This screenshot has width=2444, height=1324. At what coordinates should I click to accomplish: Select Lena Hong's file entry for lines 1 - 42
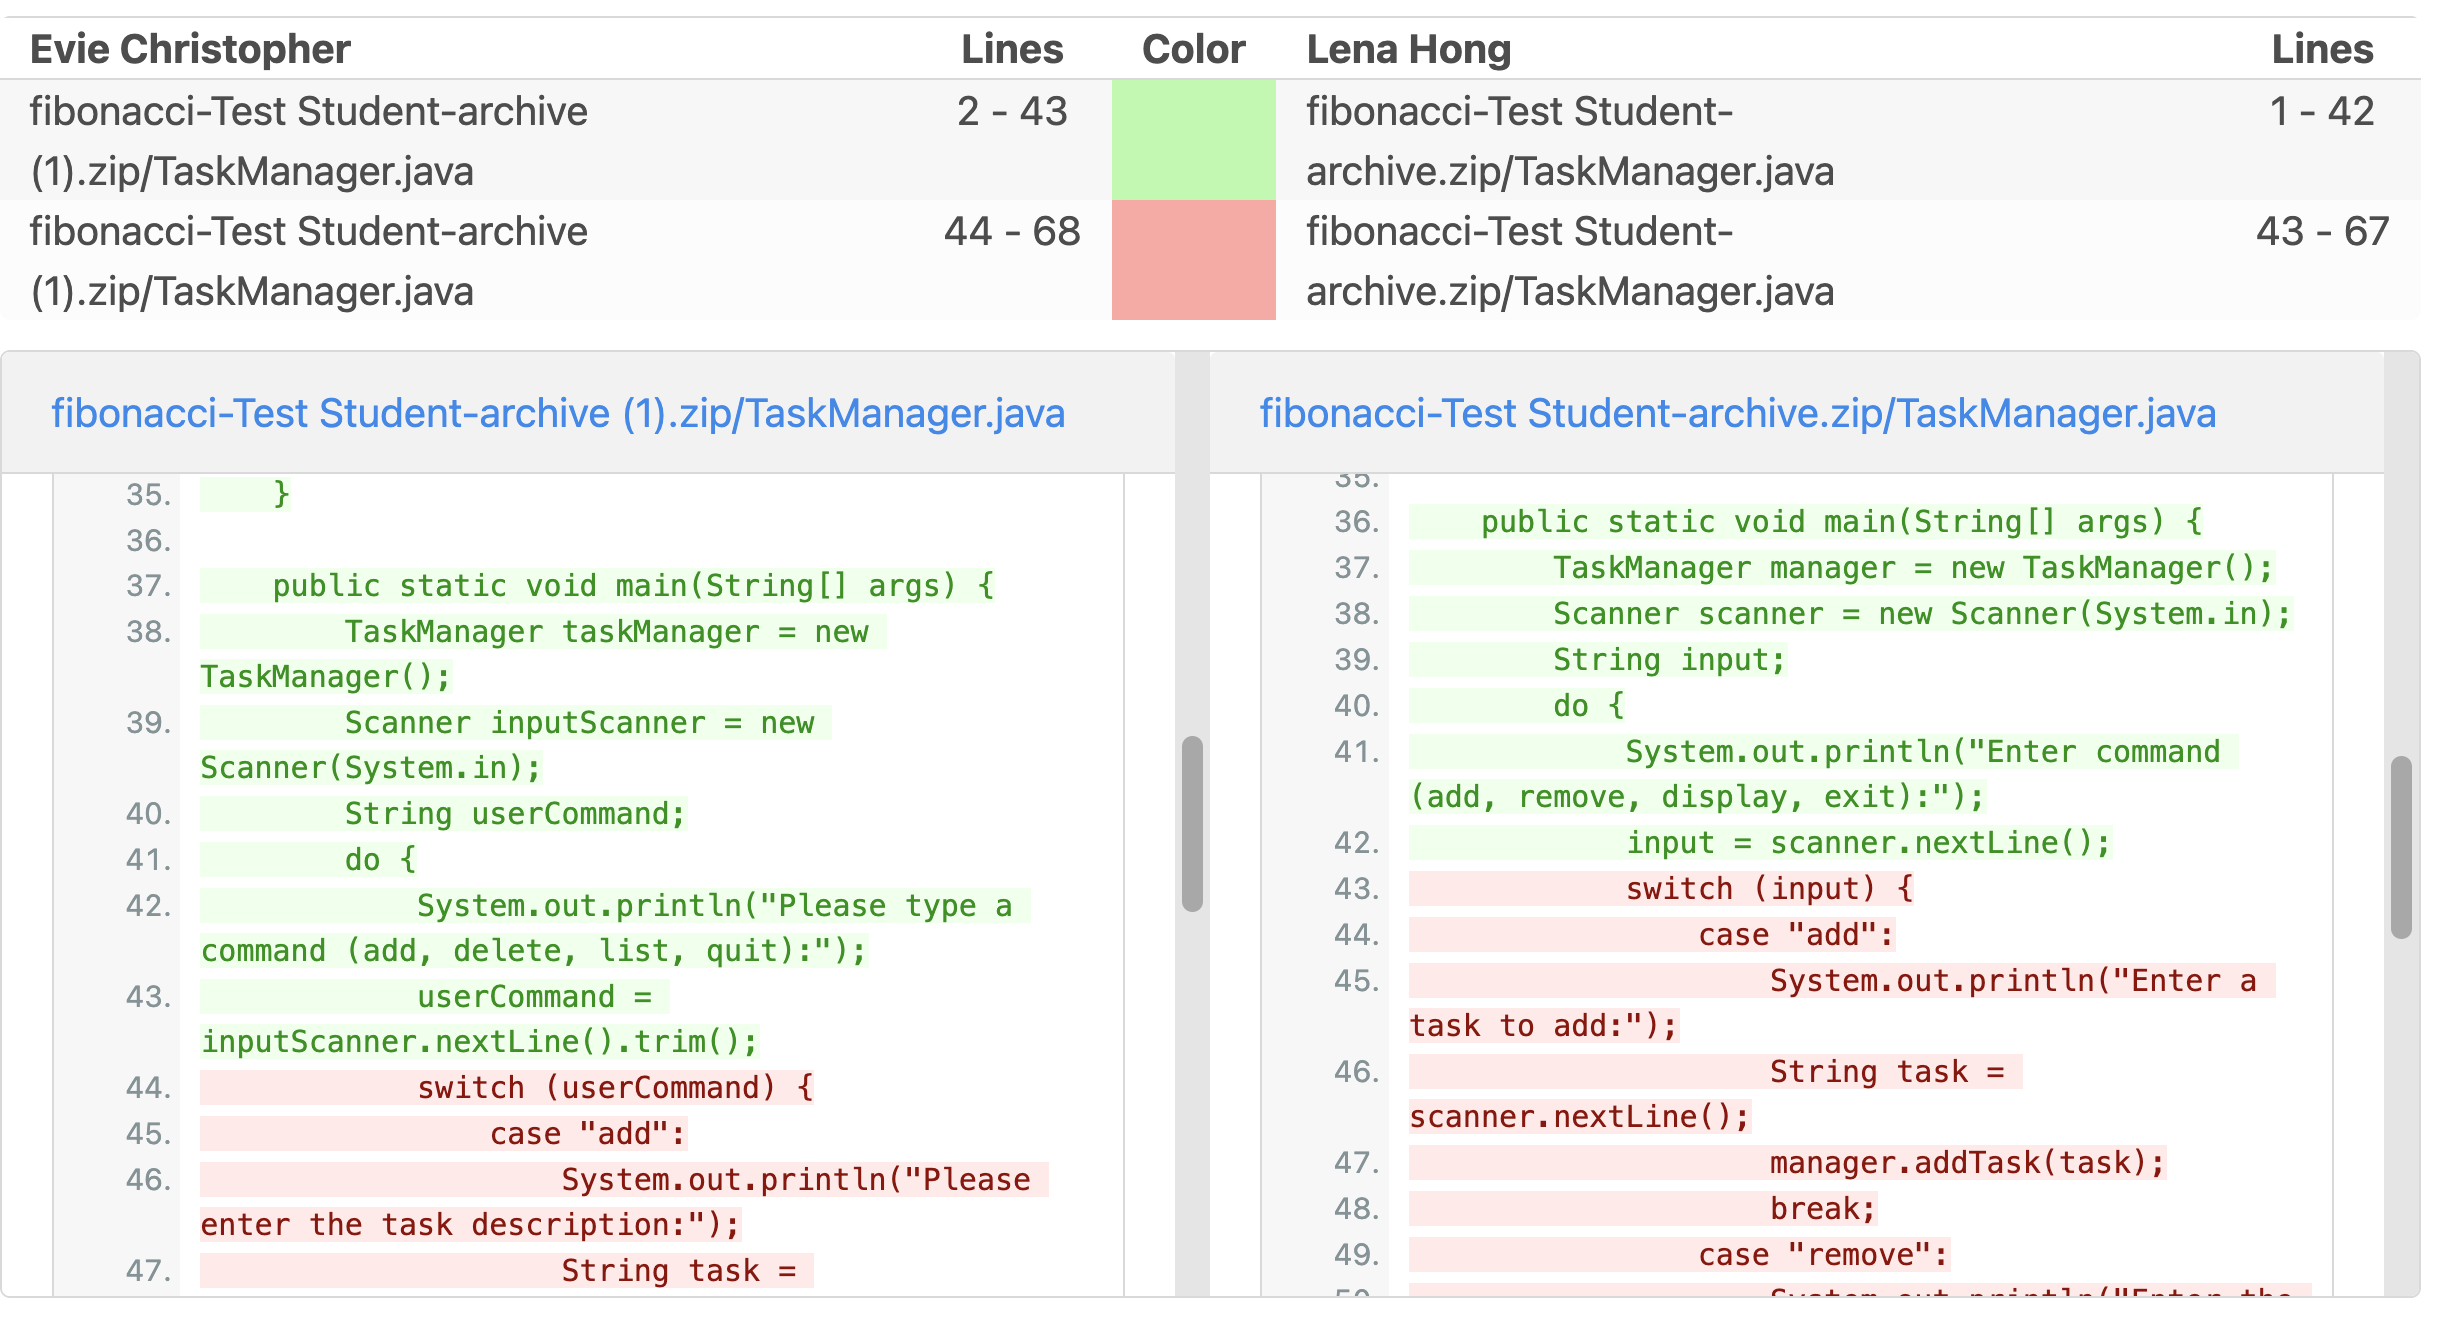[1570, 141]
